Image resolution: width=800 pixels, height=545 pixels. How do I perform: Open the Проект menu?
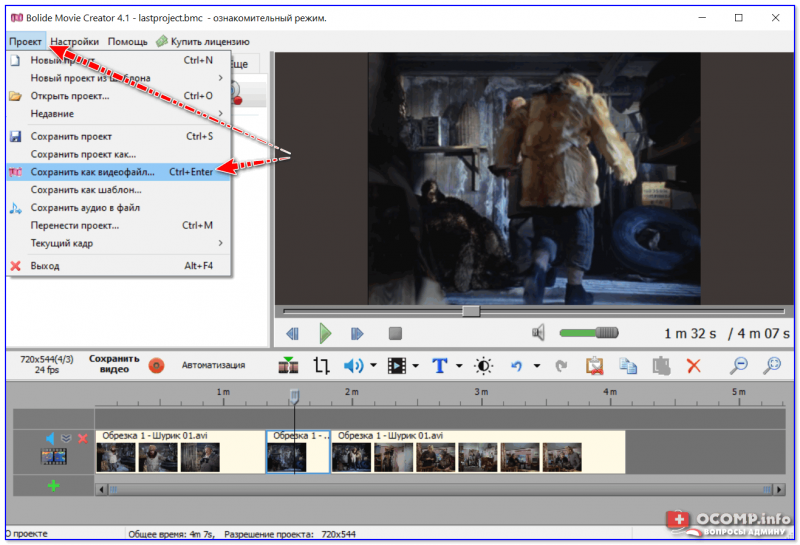pos(26,41)
